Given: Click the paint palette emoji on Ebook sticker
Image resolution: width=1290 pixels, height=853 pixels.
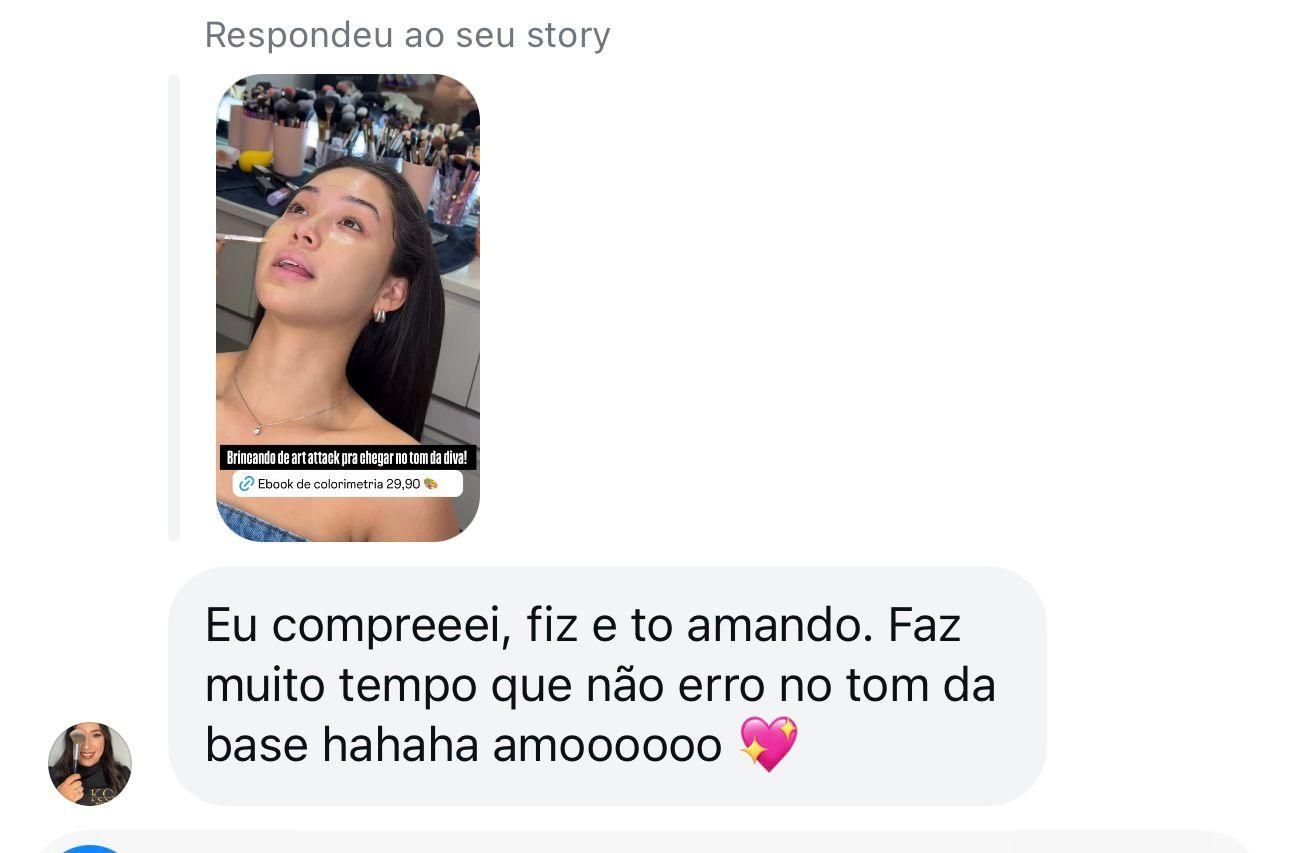Looking at the screenshot, I should [x=431, y=484].
